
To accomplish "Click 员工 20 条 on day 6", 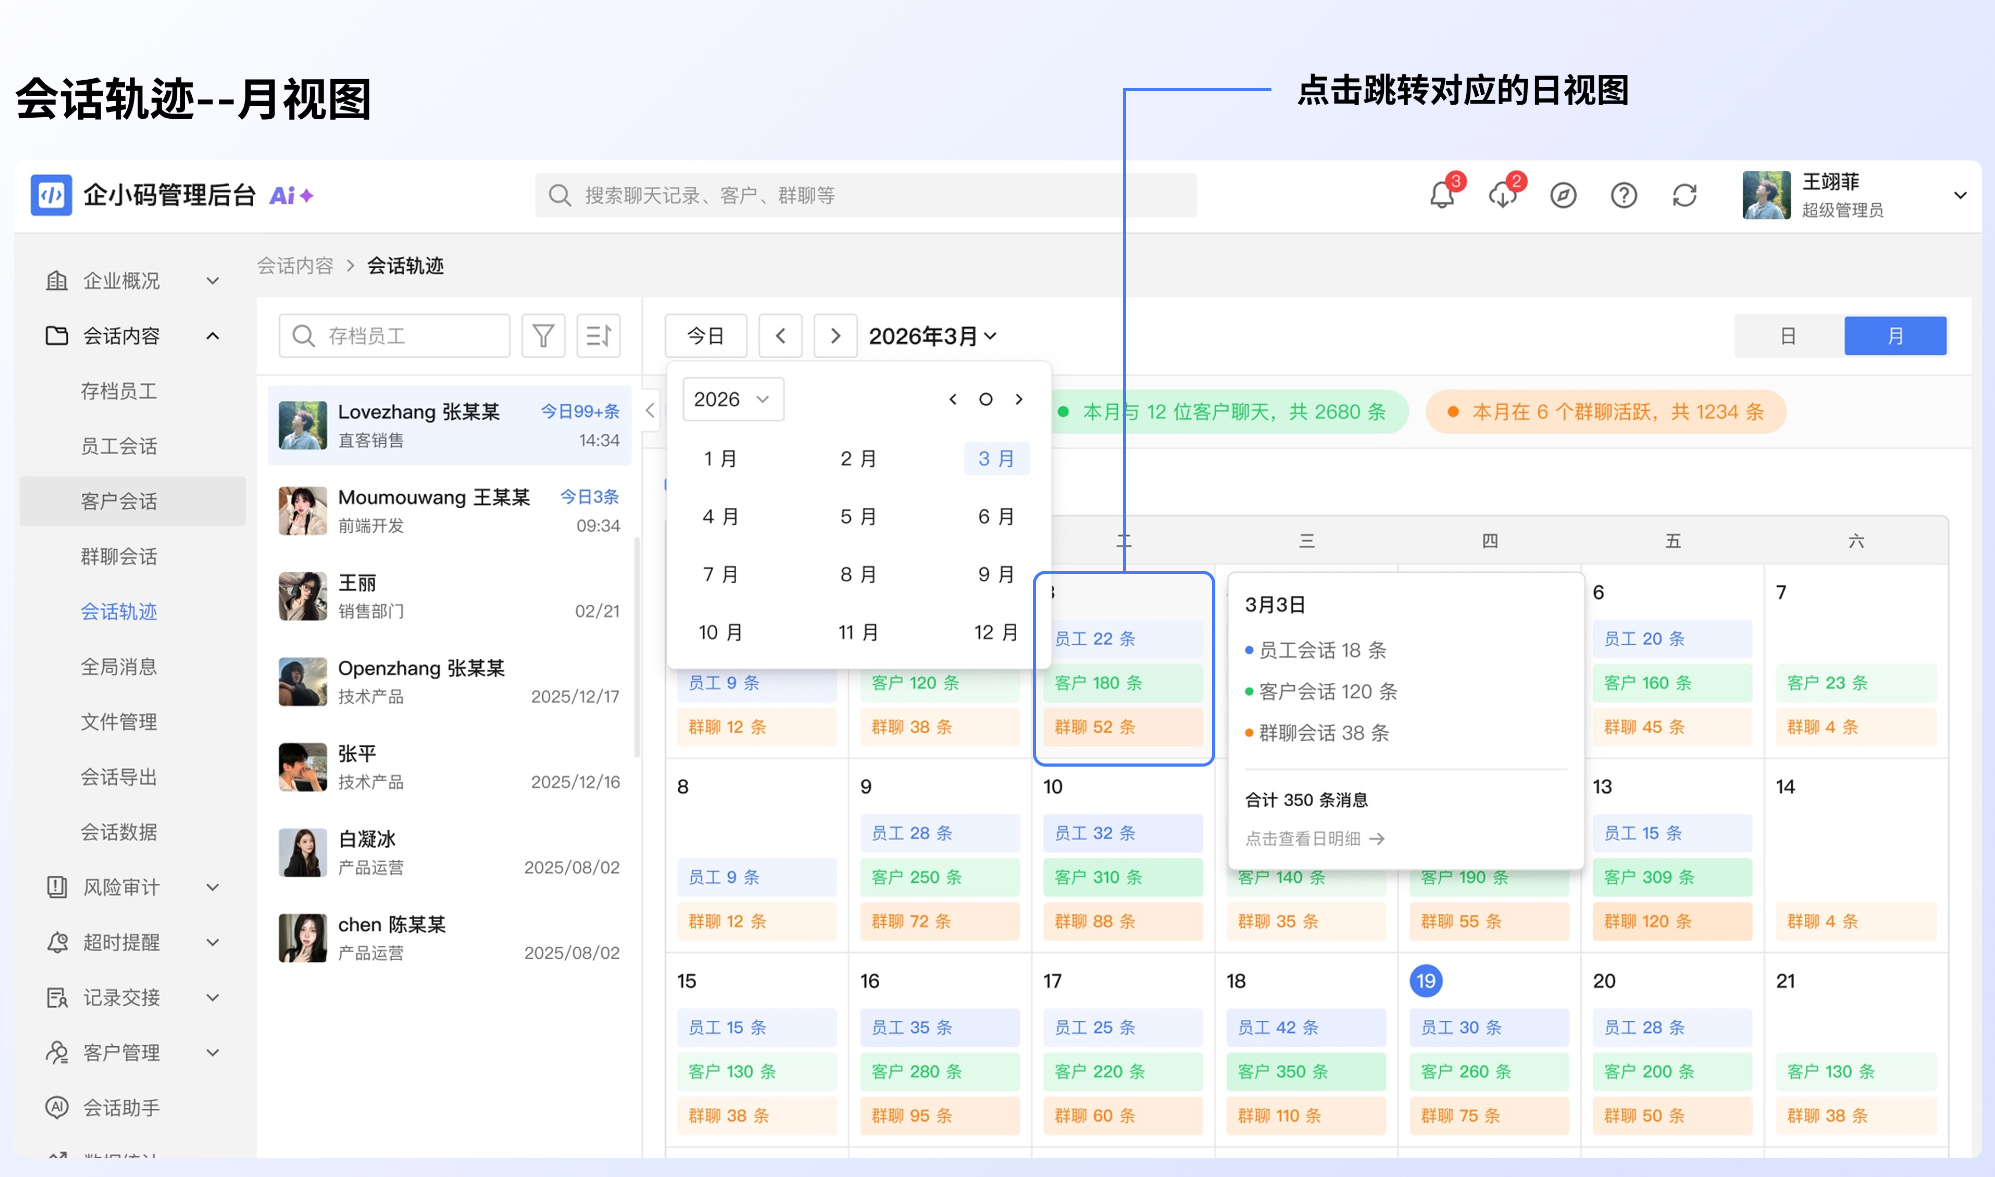I will (x=1672, y=638).
